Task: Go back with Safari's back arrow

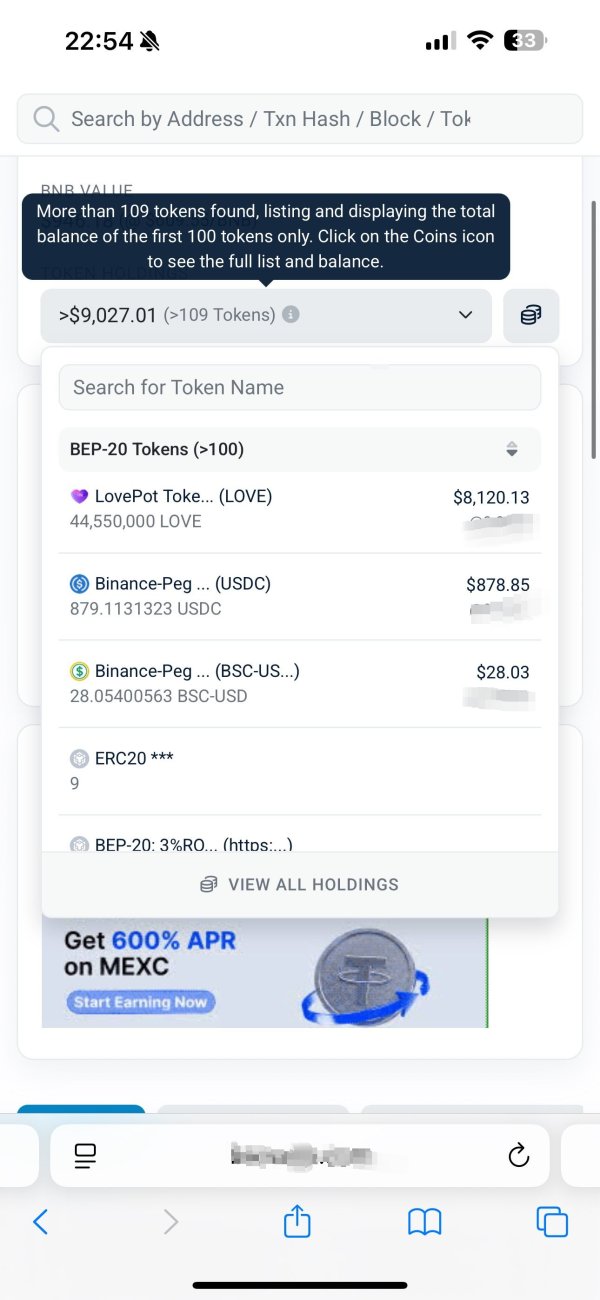Action: (x=41, y=1221)
